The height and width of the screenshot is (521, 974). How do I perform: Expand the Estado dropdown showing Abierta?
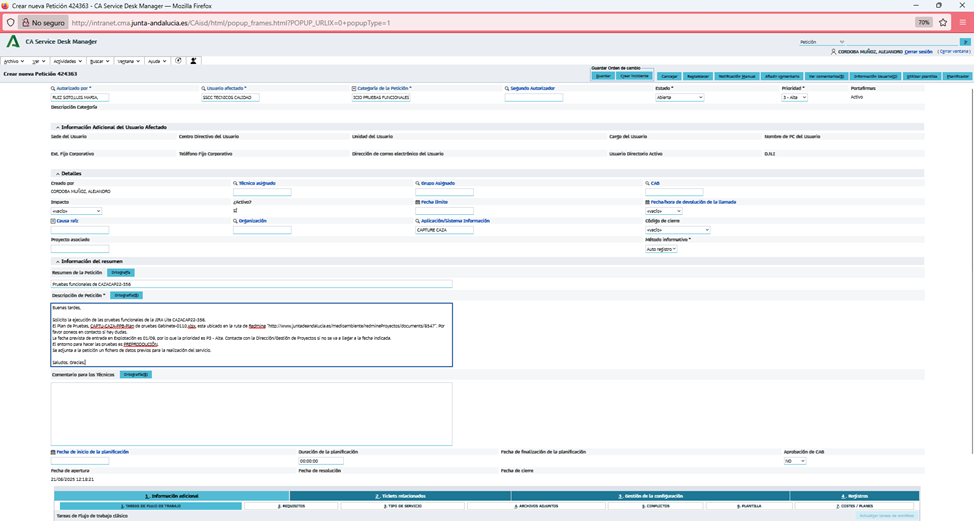679,97
